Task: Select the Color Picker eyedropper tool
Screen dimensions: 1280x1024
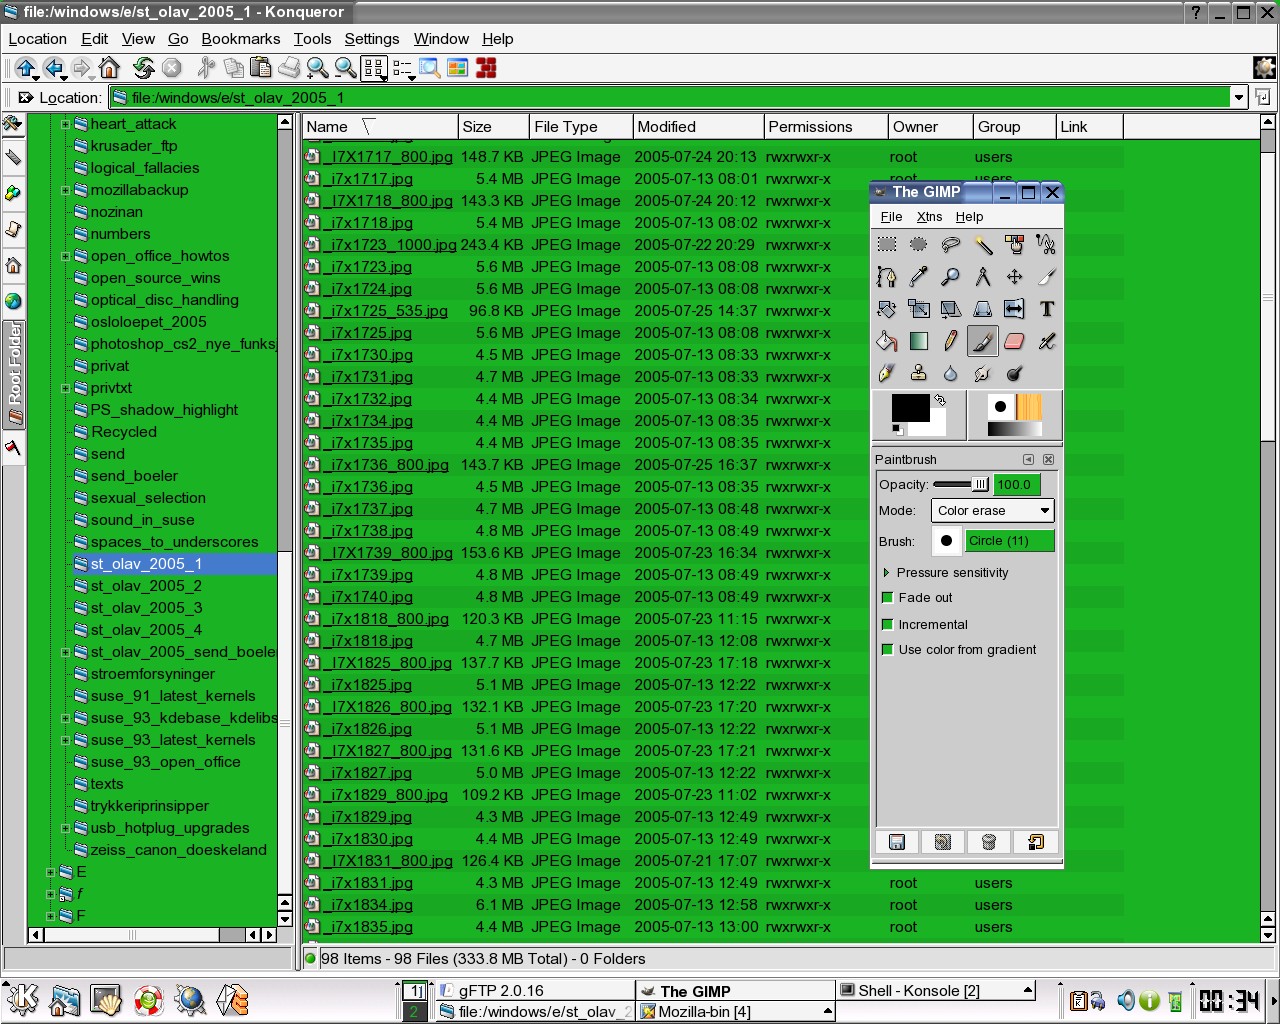Action: click(x=918, y=277)
